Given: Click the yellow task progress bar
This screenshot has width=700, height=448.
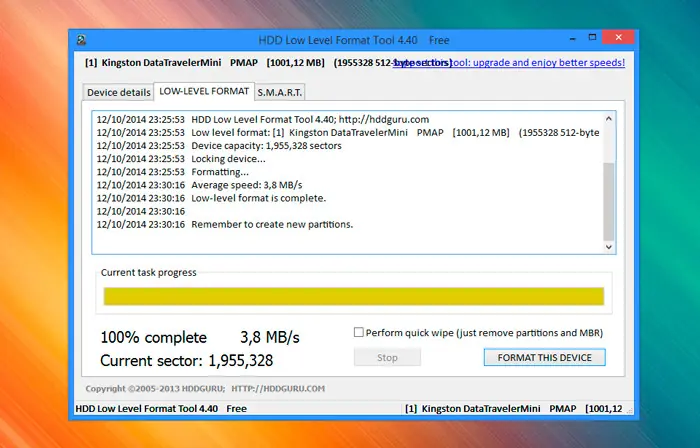Looking at the screenshot, I should coord(354,296).
